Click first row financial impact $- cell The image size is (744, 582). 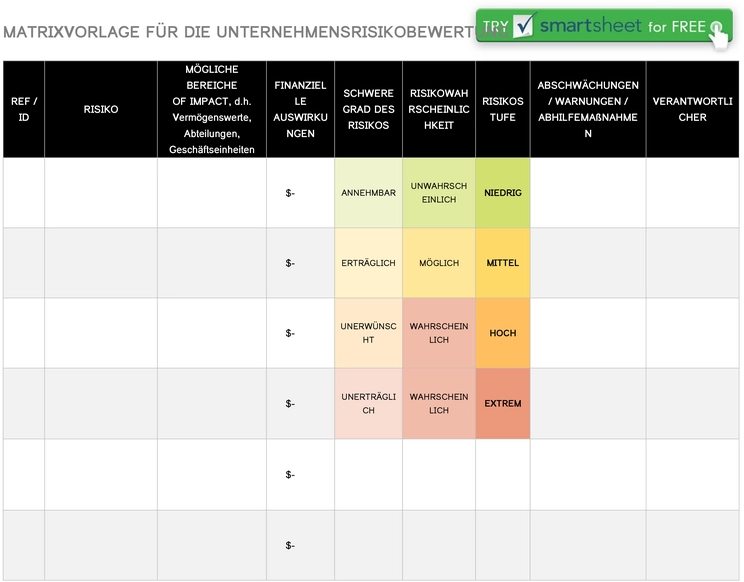pos(300,193)
